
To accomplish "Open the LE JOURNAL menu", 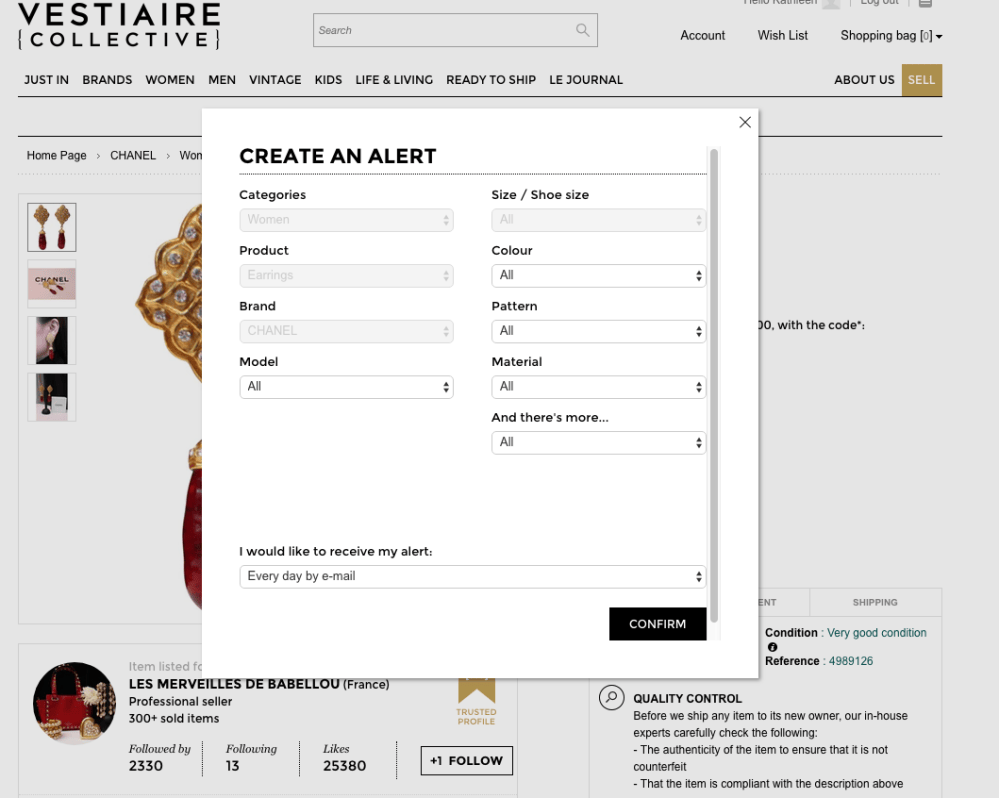I will point(586,80).
